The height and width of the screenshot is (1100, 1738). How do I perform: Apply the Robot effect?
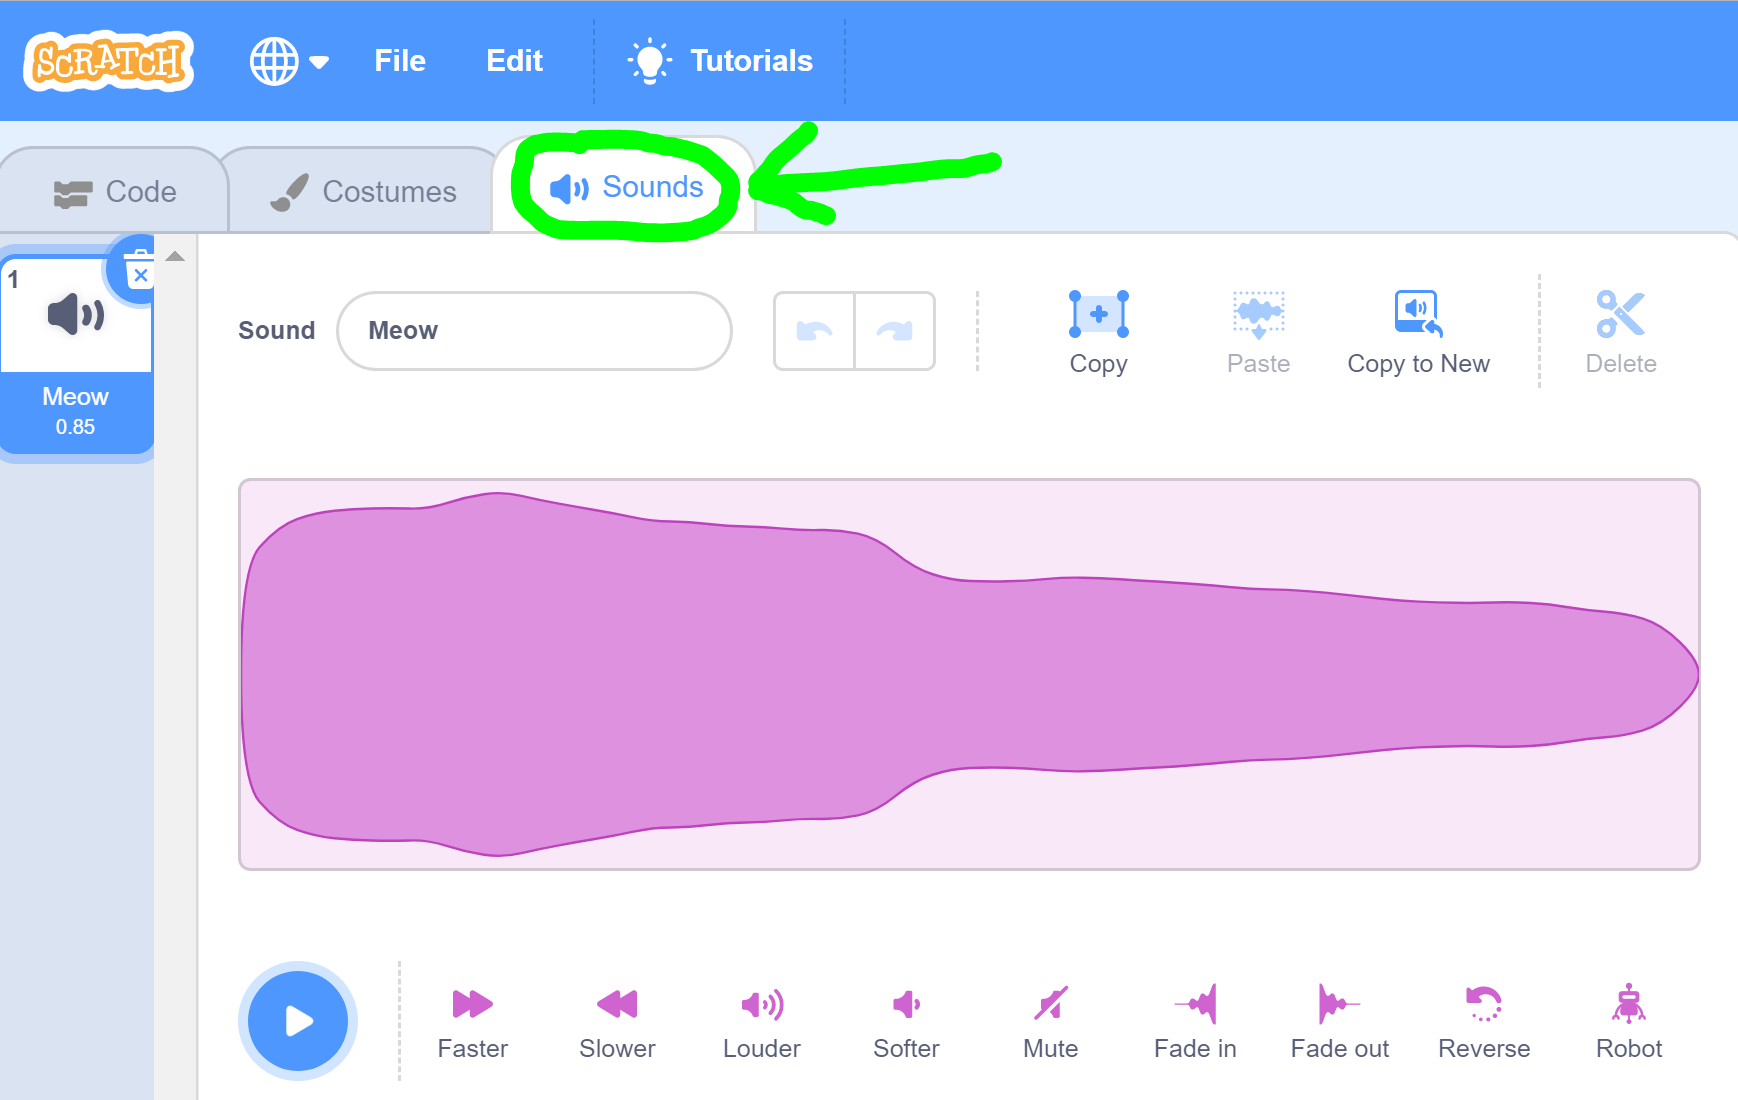tap(1628, 1022)
